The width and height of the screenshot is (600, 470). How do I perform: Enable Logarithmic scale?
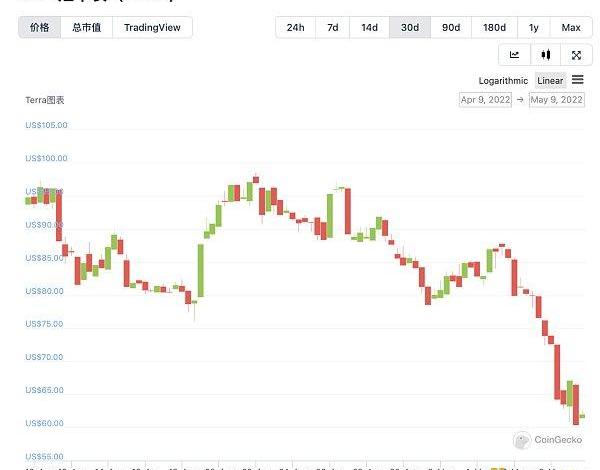503,81
